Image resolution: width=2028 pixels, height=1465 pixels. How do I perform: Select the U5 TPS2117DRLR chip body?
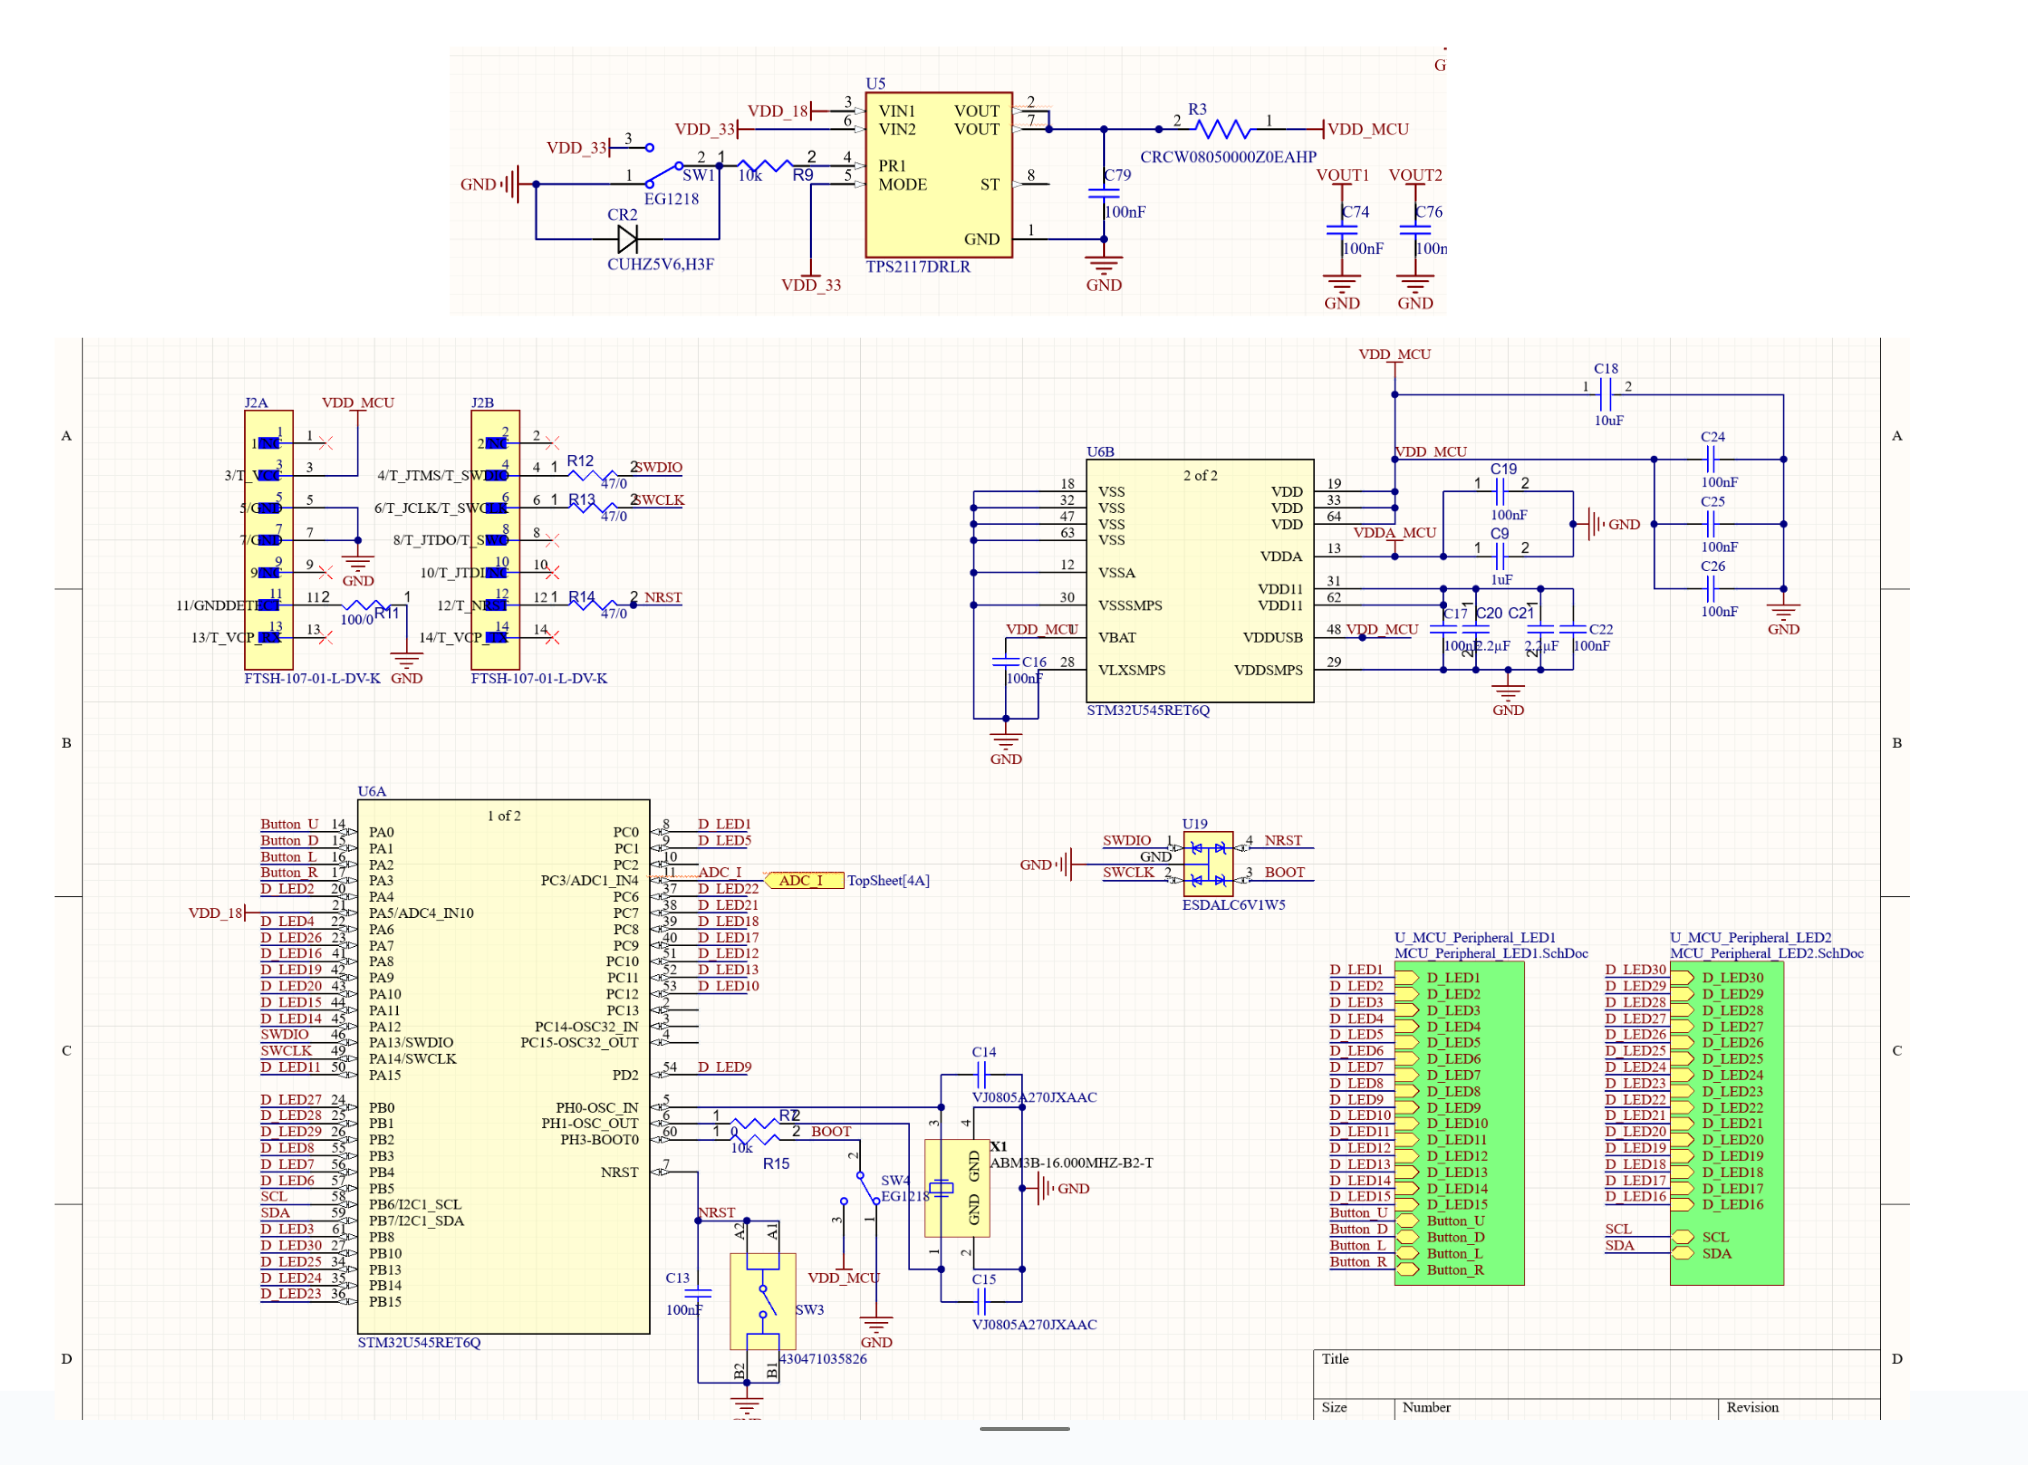[938, 175]
